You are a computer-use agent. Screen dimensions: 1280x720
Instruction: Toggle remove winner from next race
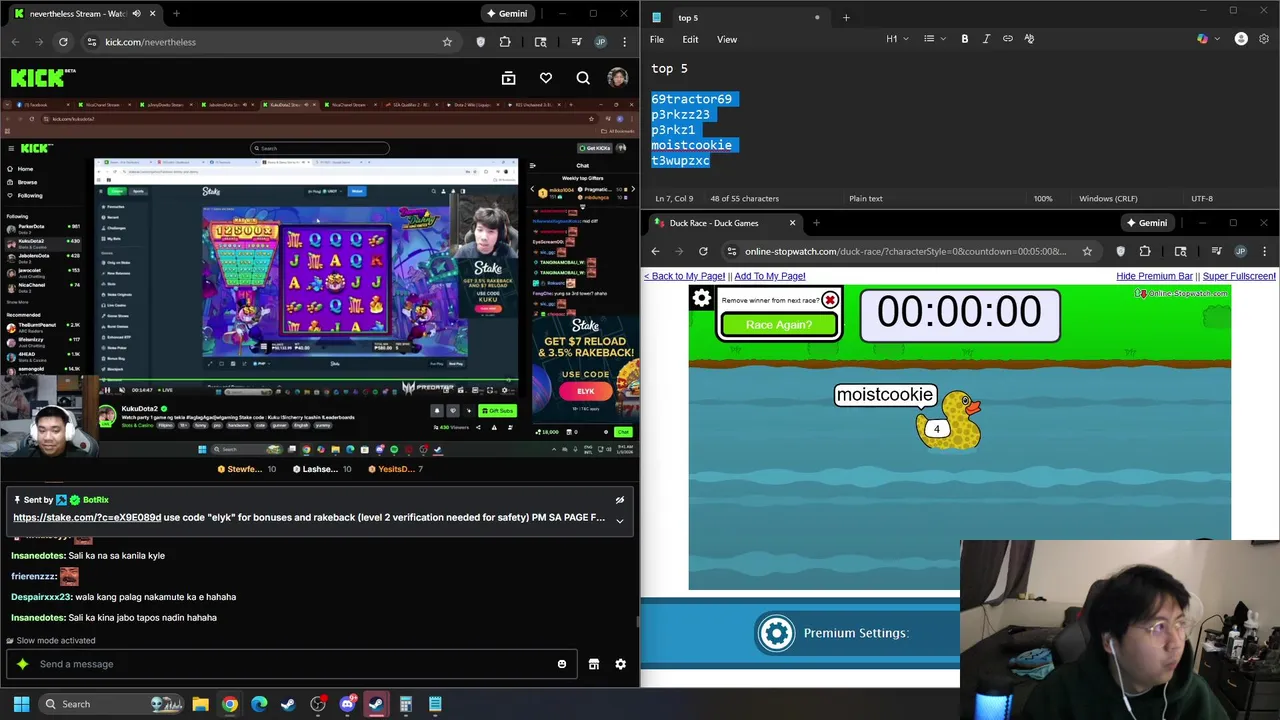point(830,300)
